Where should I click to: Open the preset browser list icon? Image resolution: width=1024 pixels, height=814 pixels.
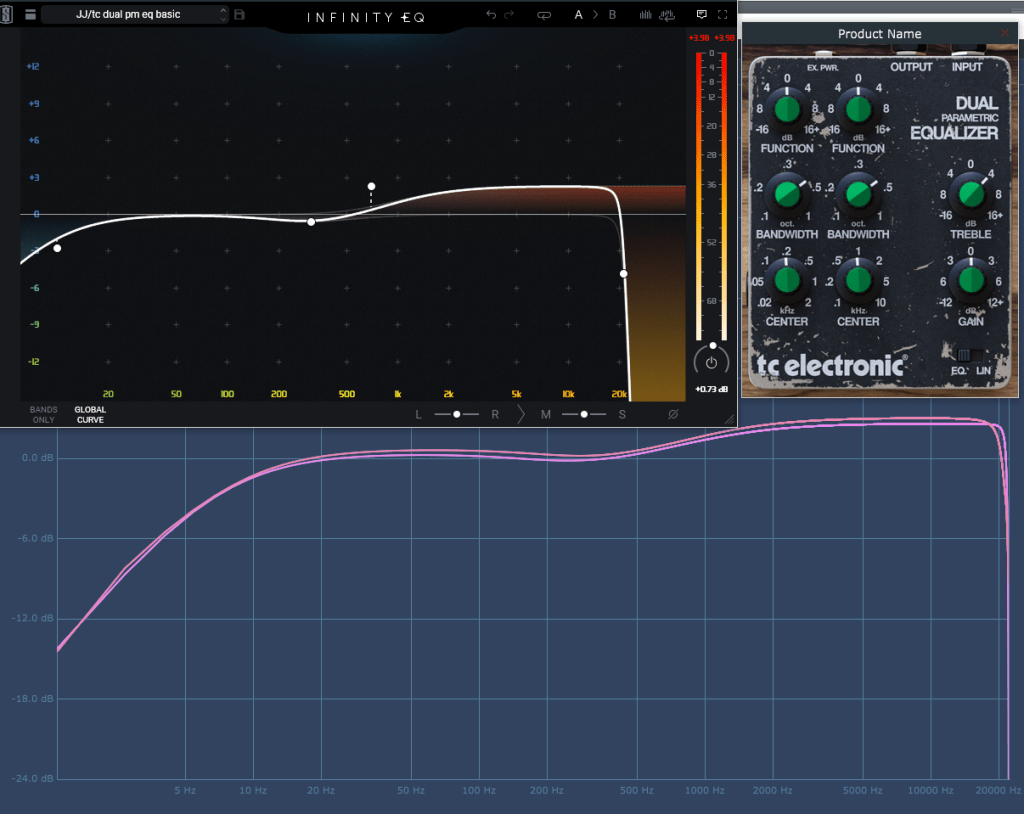click(29, 15)
